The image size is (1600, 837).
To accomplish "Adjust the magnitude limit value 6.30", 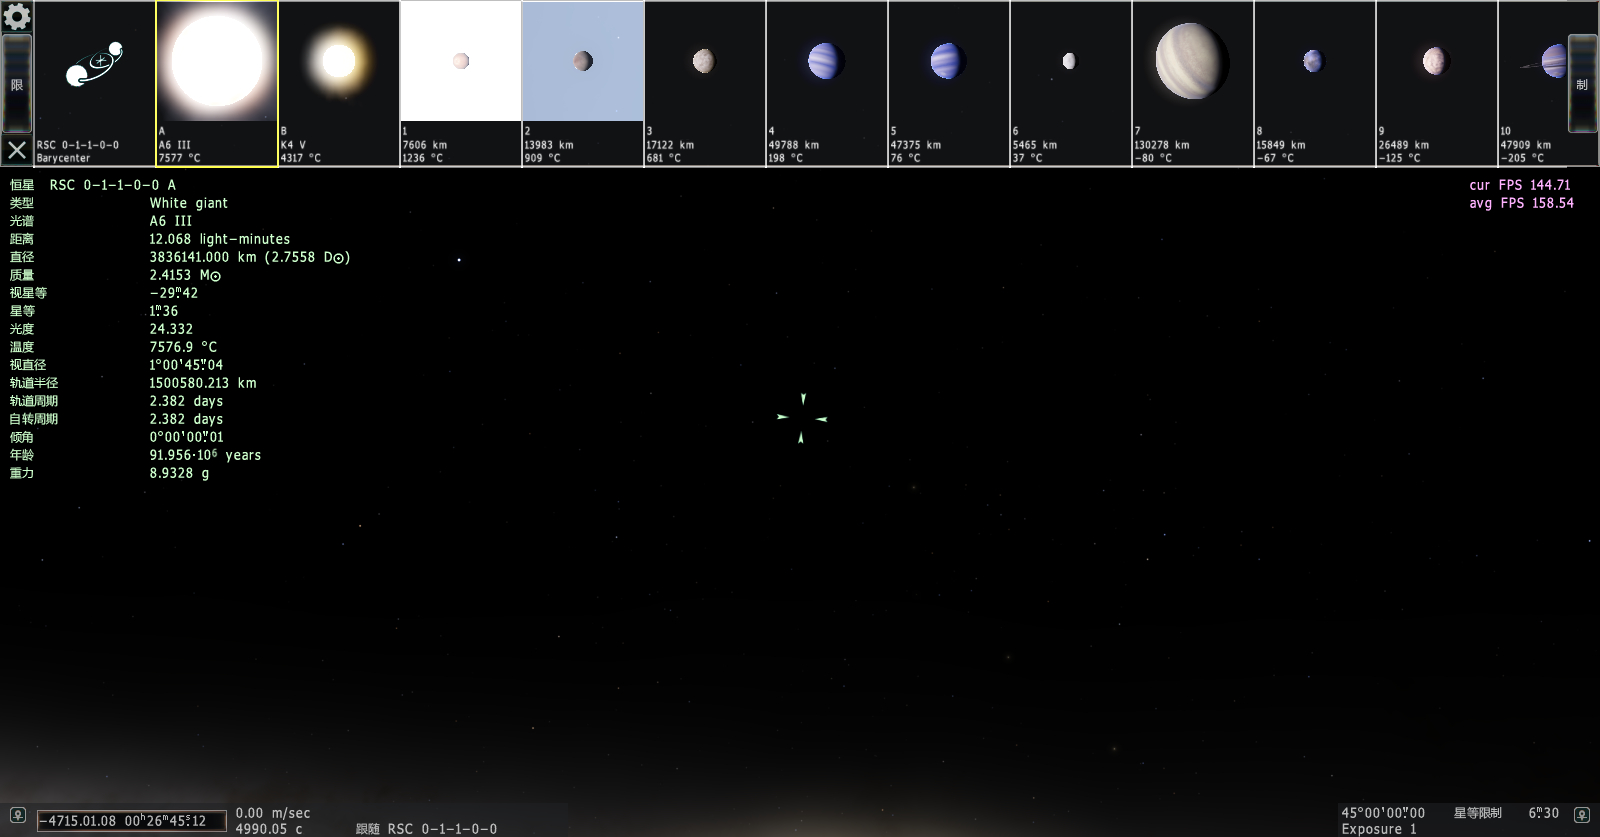I will tap(1544, 813).
